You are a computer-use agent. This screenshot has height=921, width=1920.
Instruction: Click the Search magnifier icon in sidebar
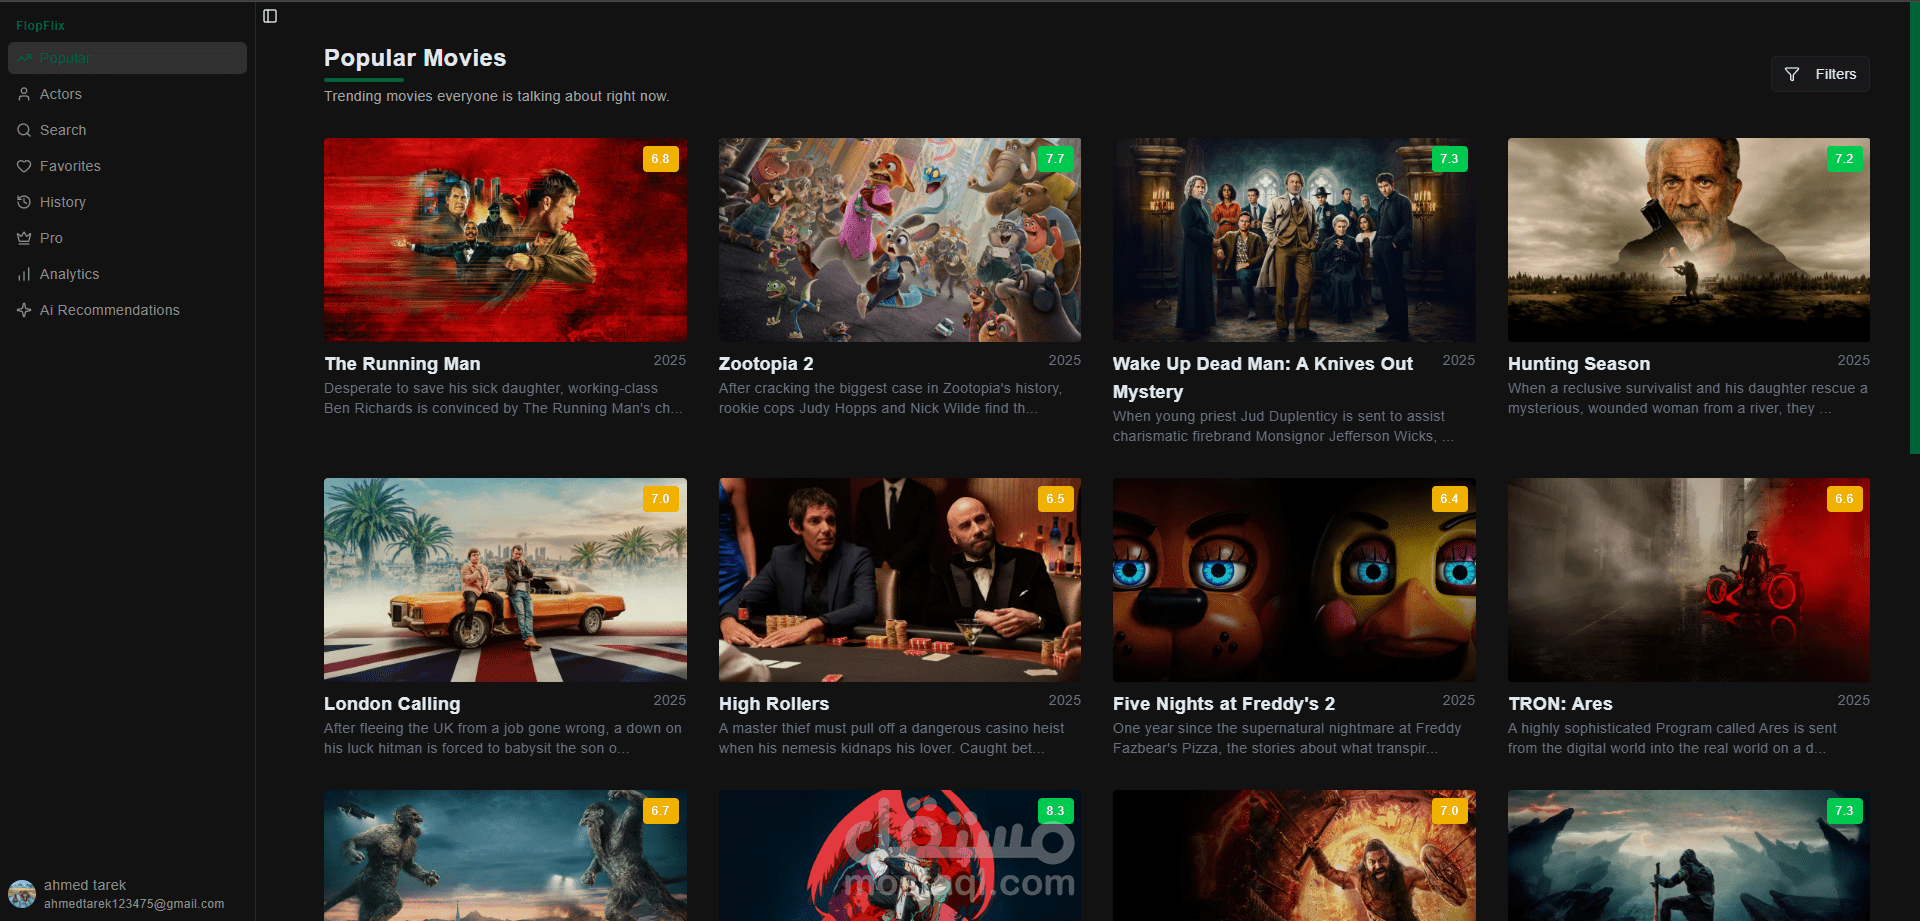tap(24, 130)
